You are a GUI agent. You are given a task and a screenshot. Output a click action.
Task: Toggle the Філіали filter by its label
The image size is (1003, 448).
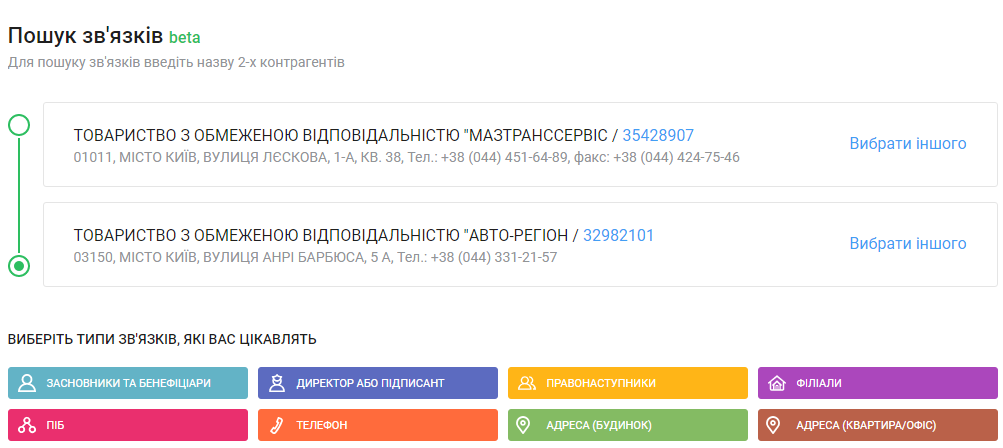[819, 383]
